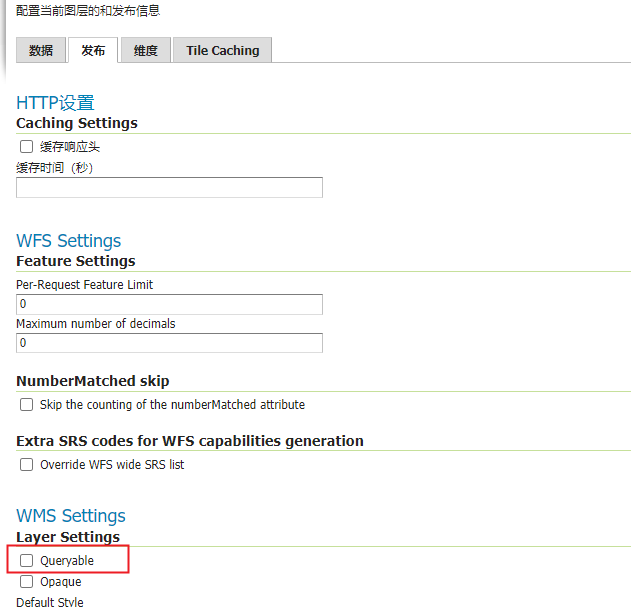Click the WFS Settings heading
The width and height of the screenshot is (631, 607).
click(x=68, y=241)
